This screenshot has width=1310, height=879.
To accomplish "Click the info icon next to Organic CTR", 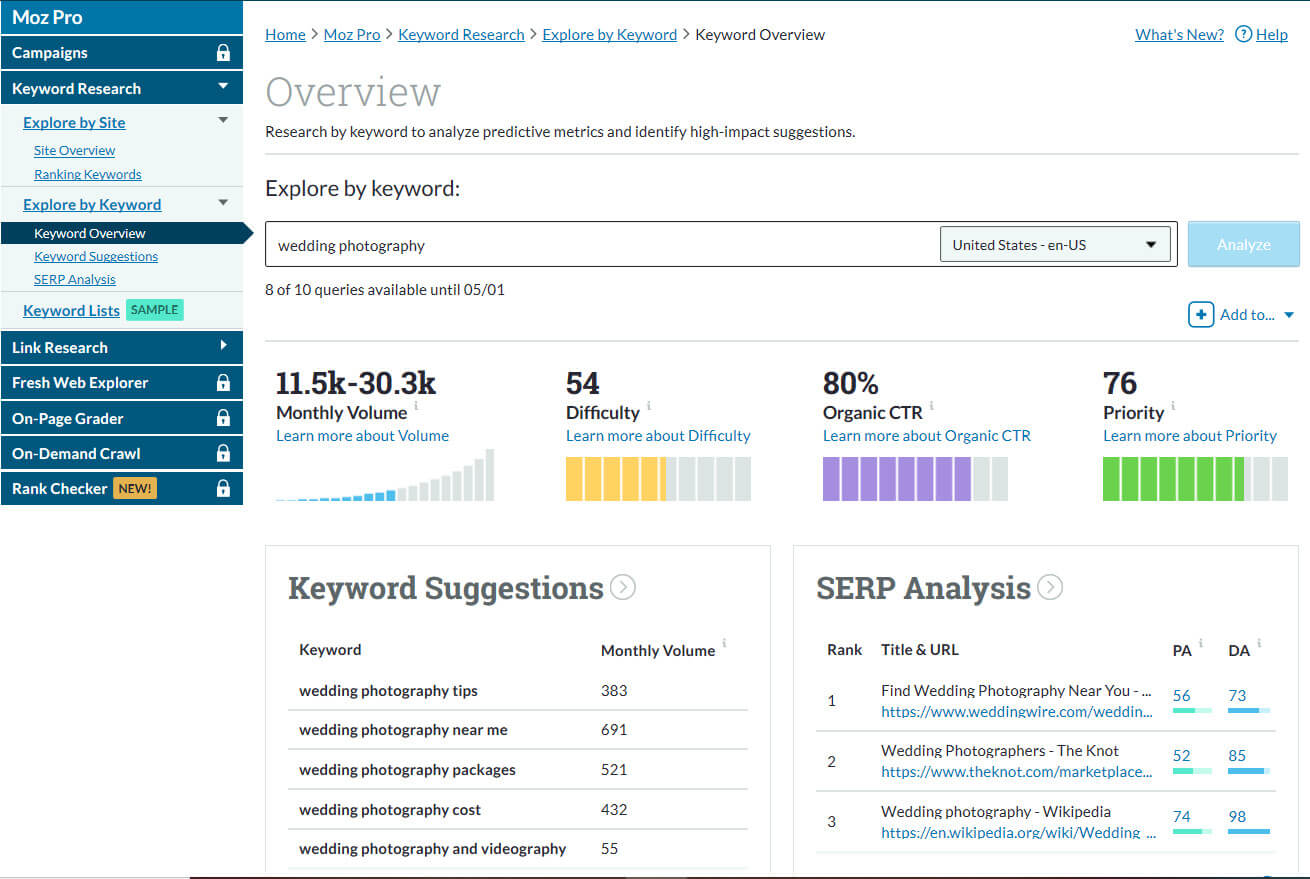I will [931, 406].
